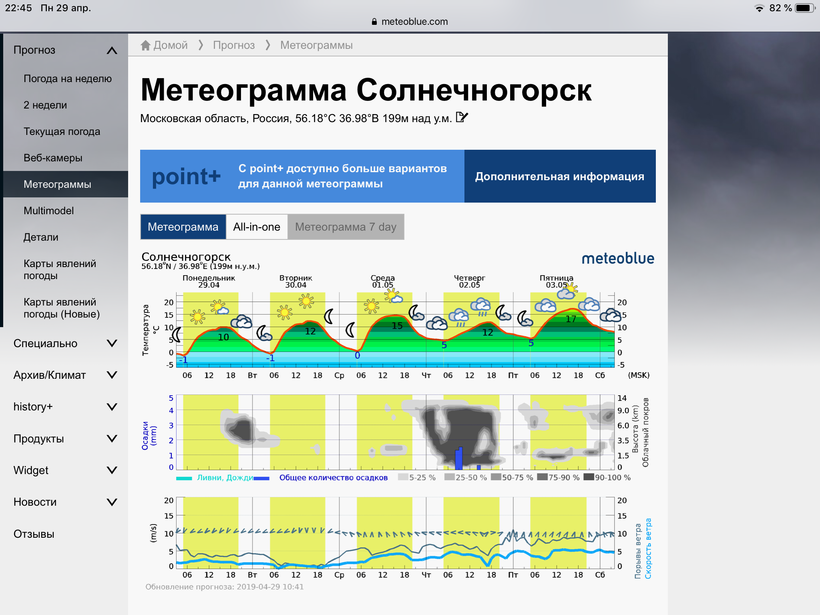Open the Веб-камеры sidebar item

pyautogui.click(x=53, y=158)
